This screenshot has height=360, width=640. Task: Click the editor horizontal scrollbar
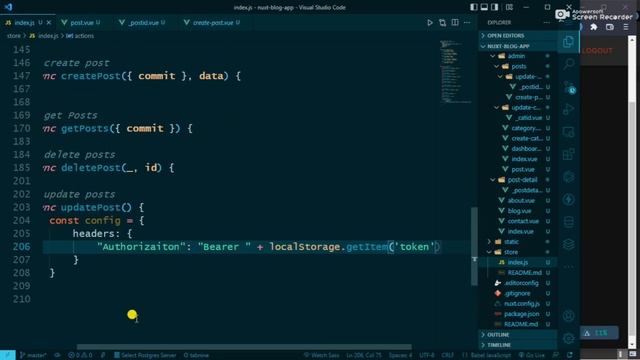[244, 347]
